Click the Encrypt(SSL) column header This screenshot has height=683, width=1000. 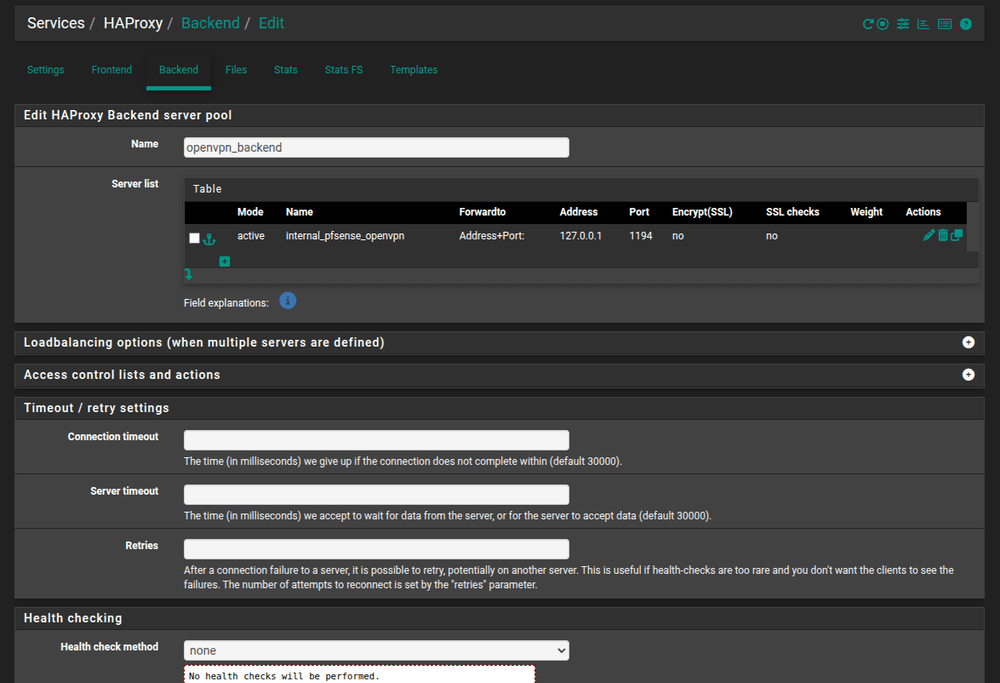[702, 212]
